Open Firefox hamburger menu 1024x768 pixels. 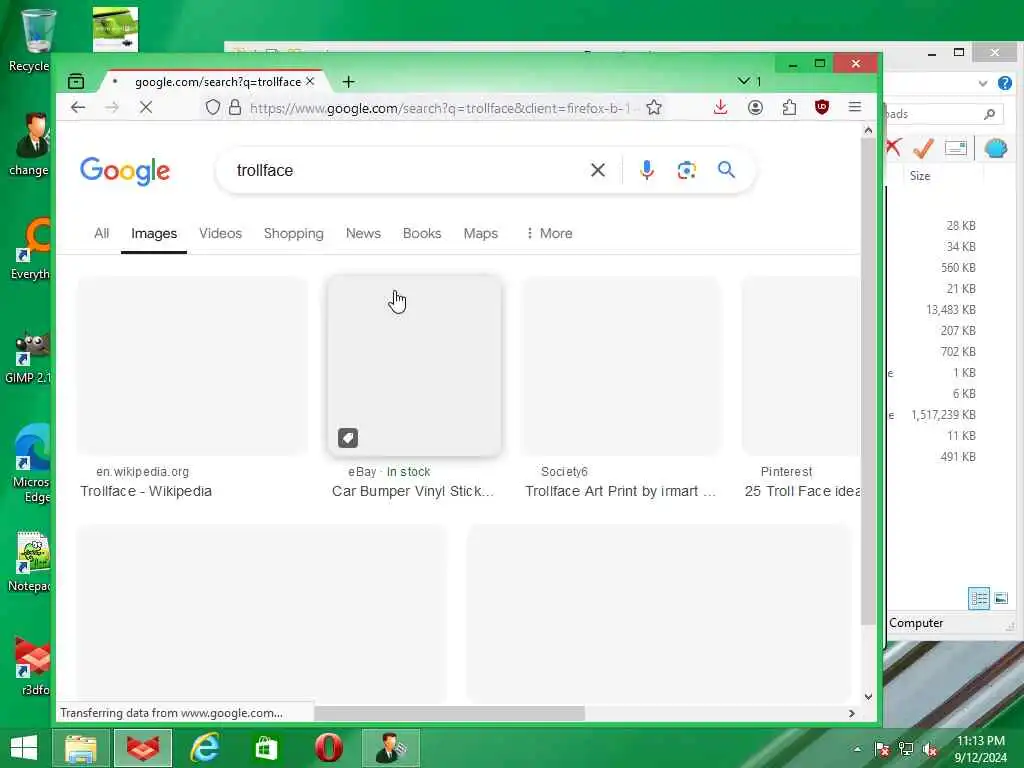point(854,107)
